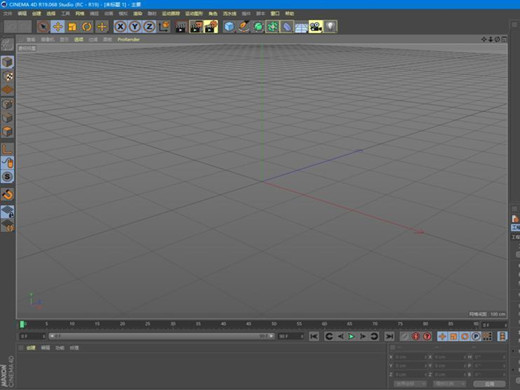
Task: Toggle Scale keyframe recording
Action: 453,336
